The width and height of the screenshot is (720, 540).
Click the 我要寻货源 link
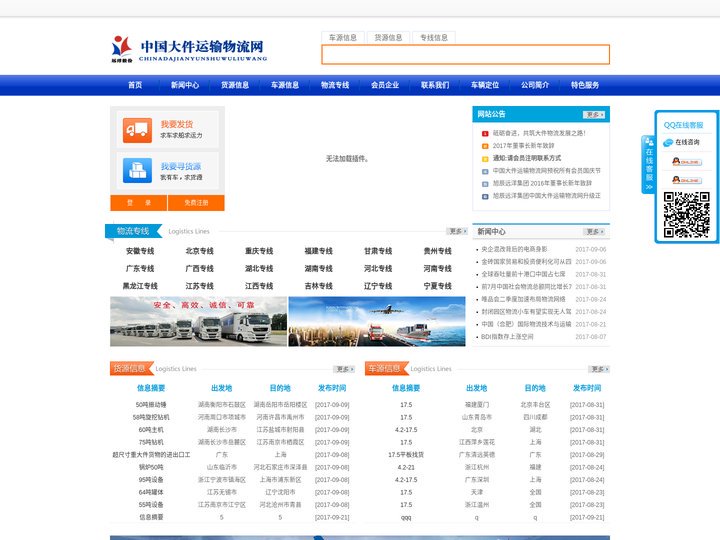click(181, 166)
